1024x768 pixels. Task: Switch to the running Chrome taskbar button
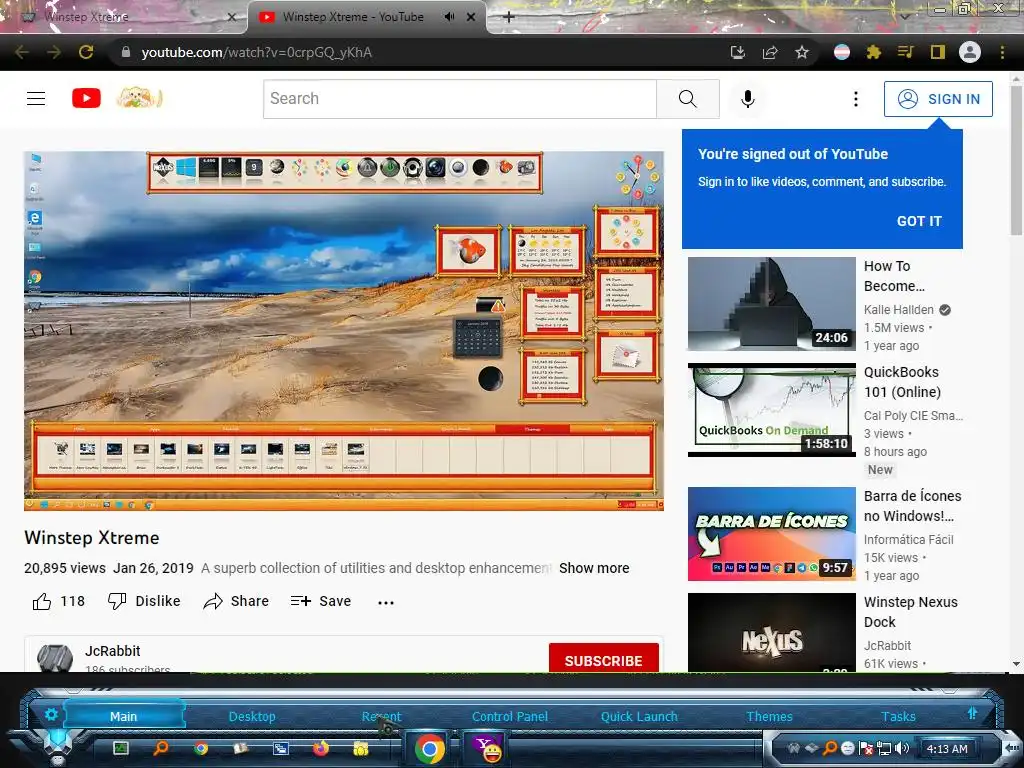click(429, 748)
